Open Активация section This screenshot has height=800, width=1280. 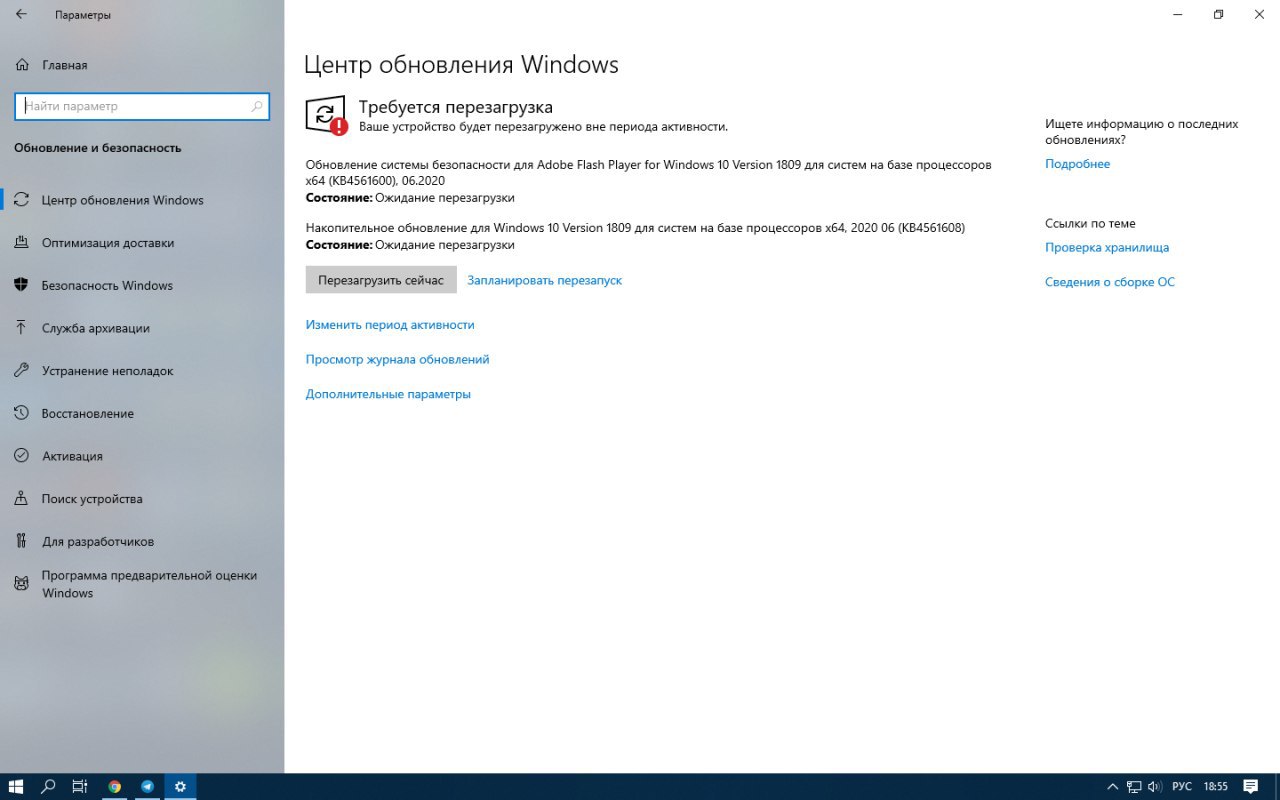(142, 456)
